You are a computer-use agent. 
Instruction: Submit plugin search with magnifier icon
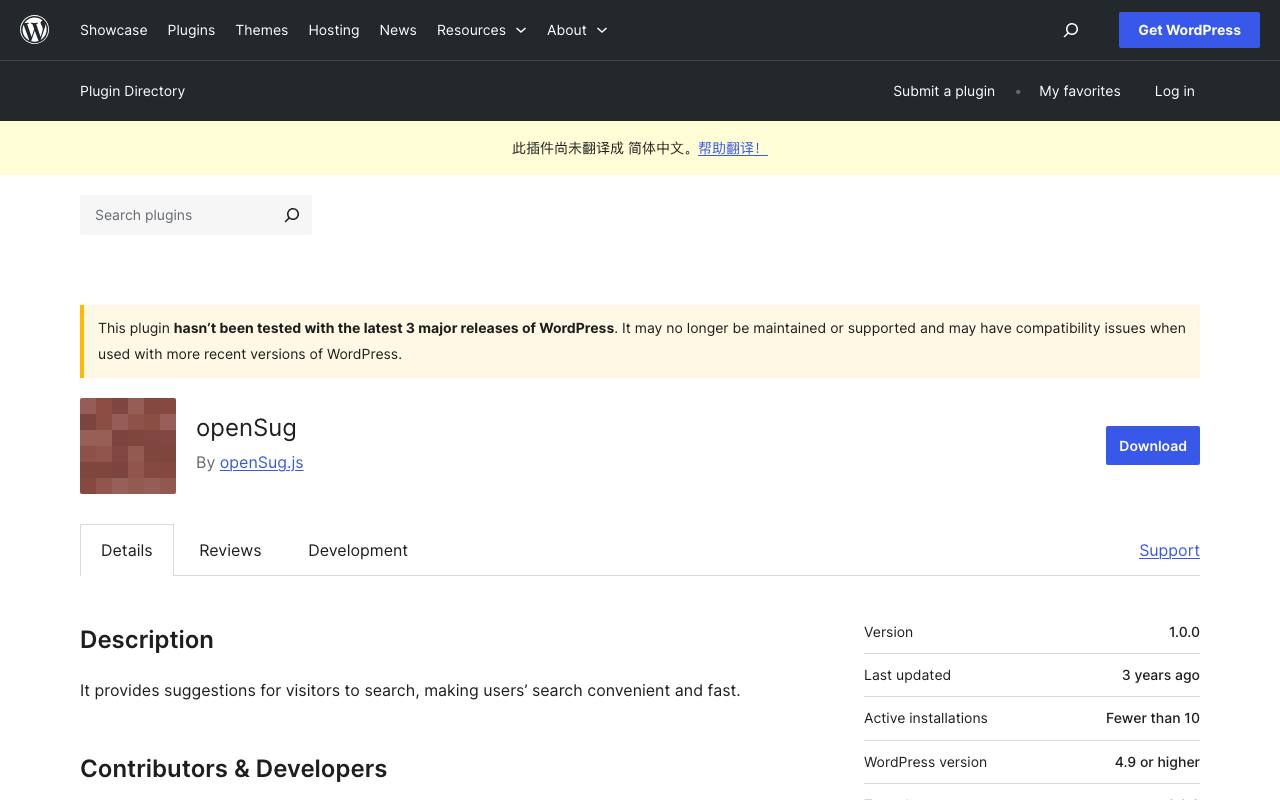(x=292, y=215)
